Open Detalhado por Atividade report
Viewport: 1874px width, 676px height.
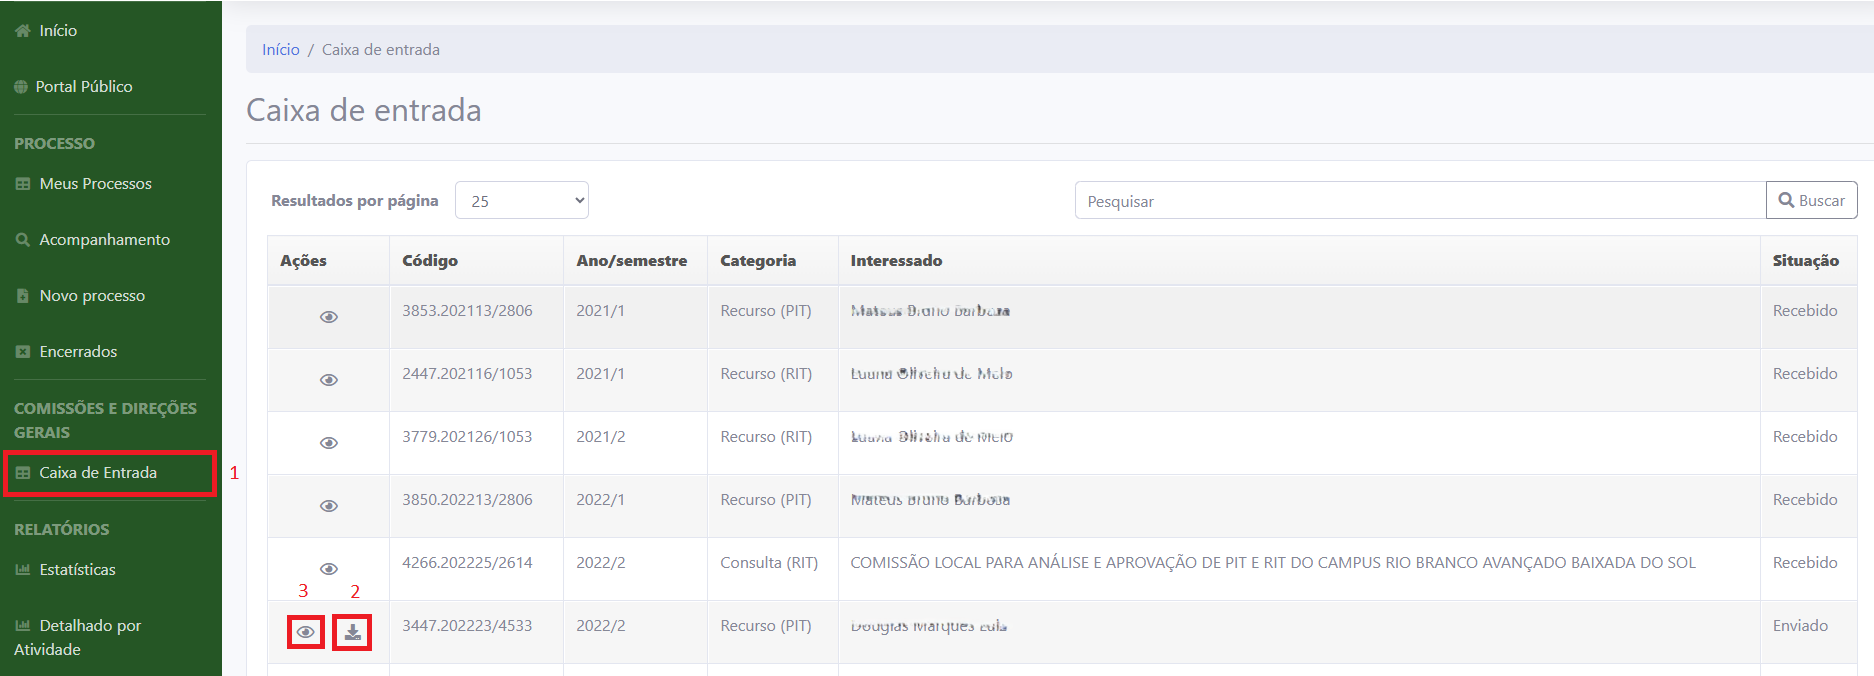point(89,637)
